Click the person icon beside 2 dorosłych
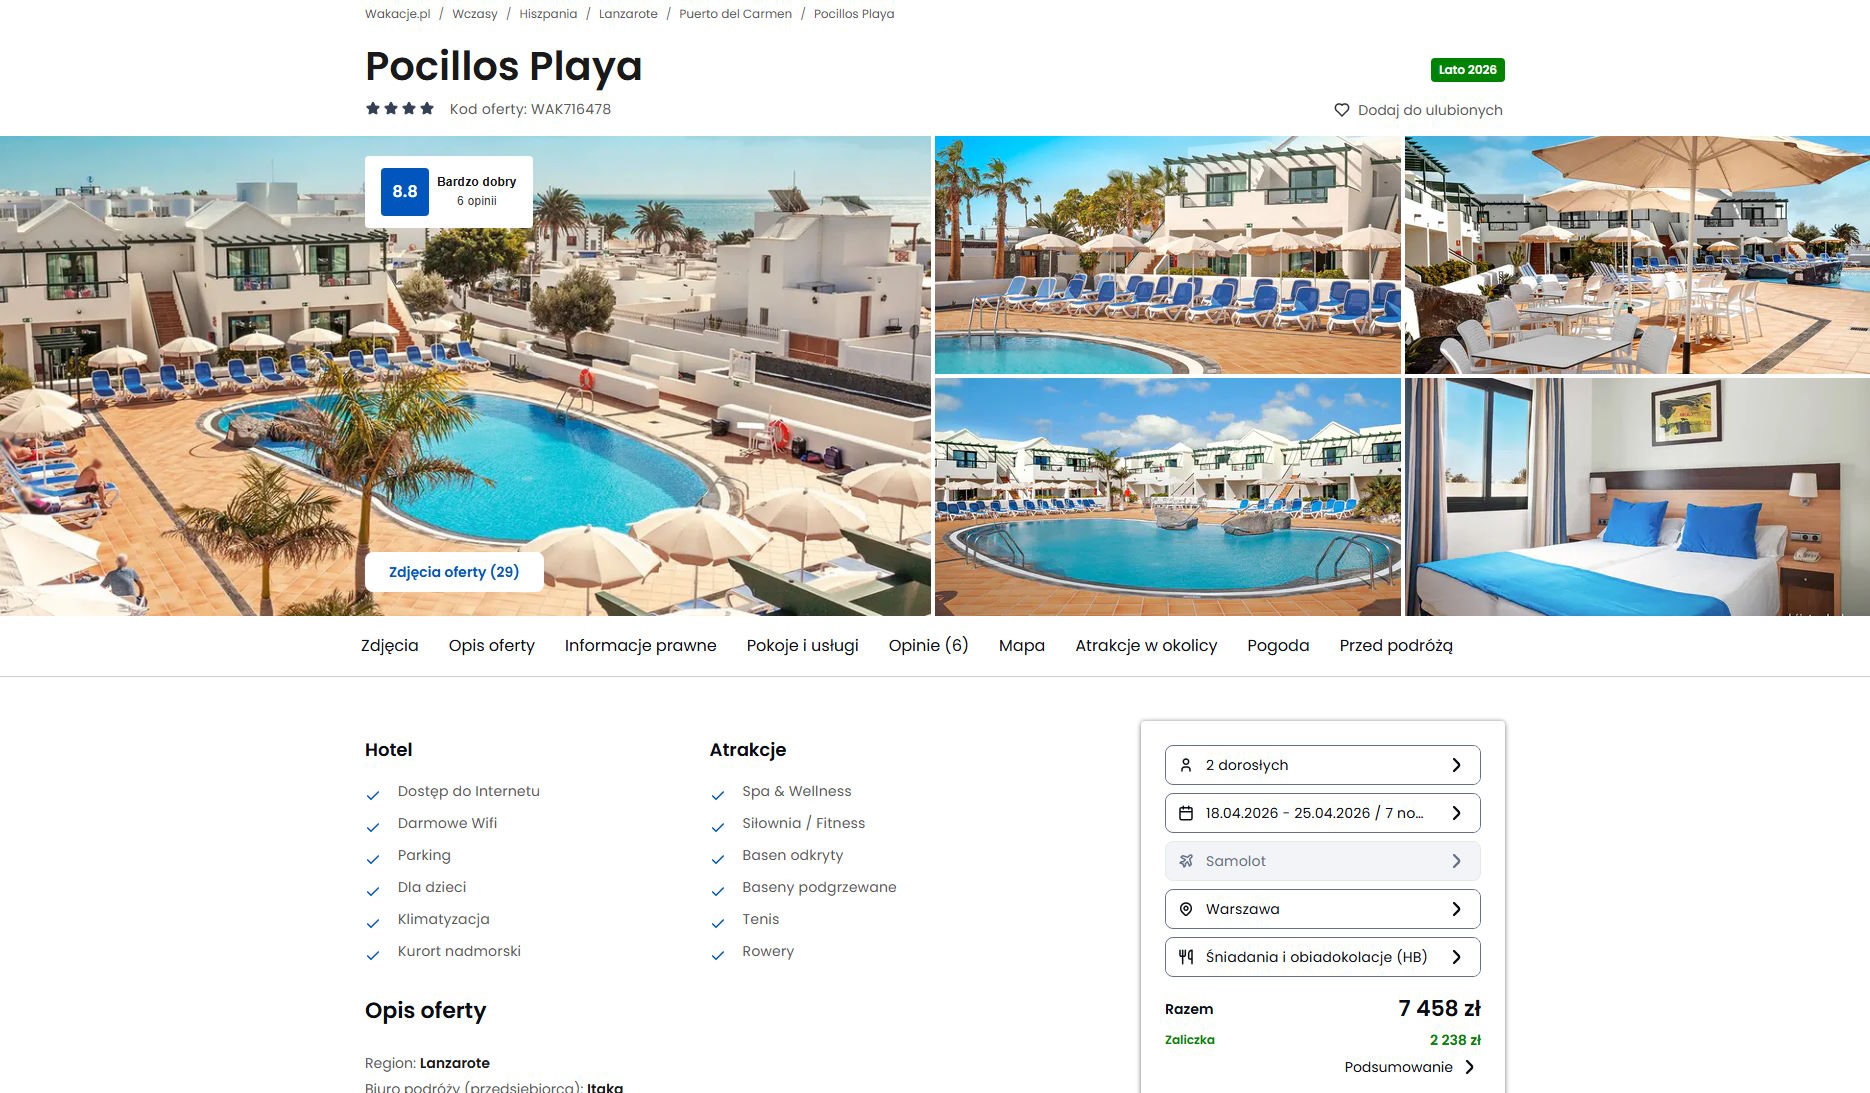The width and height of the screenshot is (1870, 1093). pos(1186,765)
